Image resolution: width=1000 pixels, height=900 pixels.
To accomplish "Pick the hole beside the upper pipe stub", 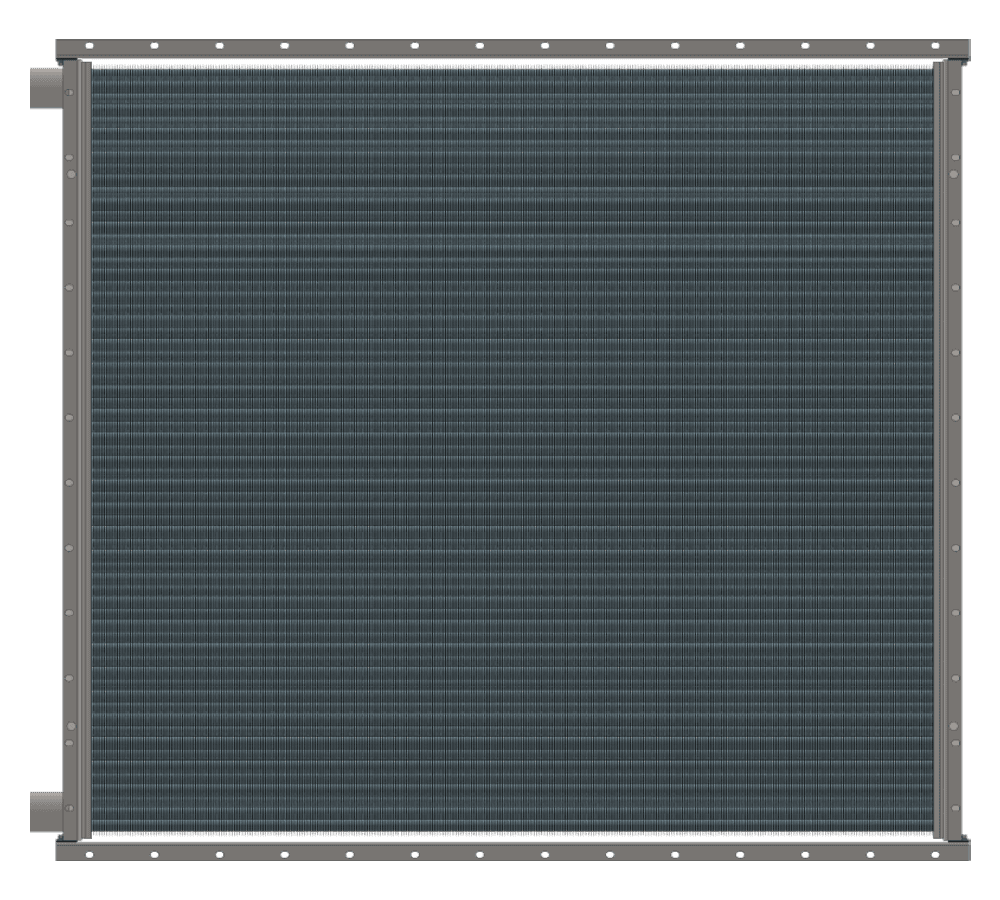I will point(70,92).
